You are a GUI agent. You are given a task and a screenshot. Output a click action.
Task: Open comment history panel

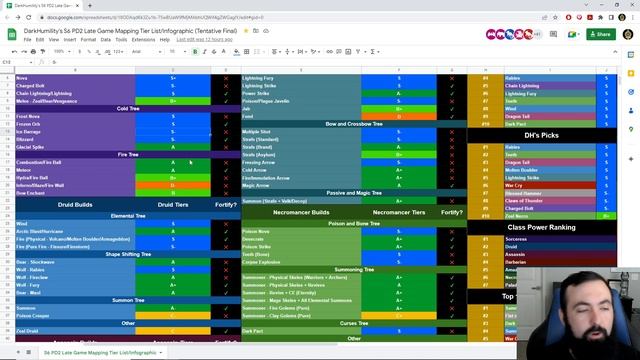553,34
